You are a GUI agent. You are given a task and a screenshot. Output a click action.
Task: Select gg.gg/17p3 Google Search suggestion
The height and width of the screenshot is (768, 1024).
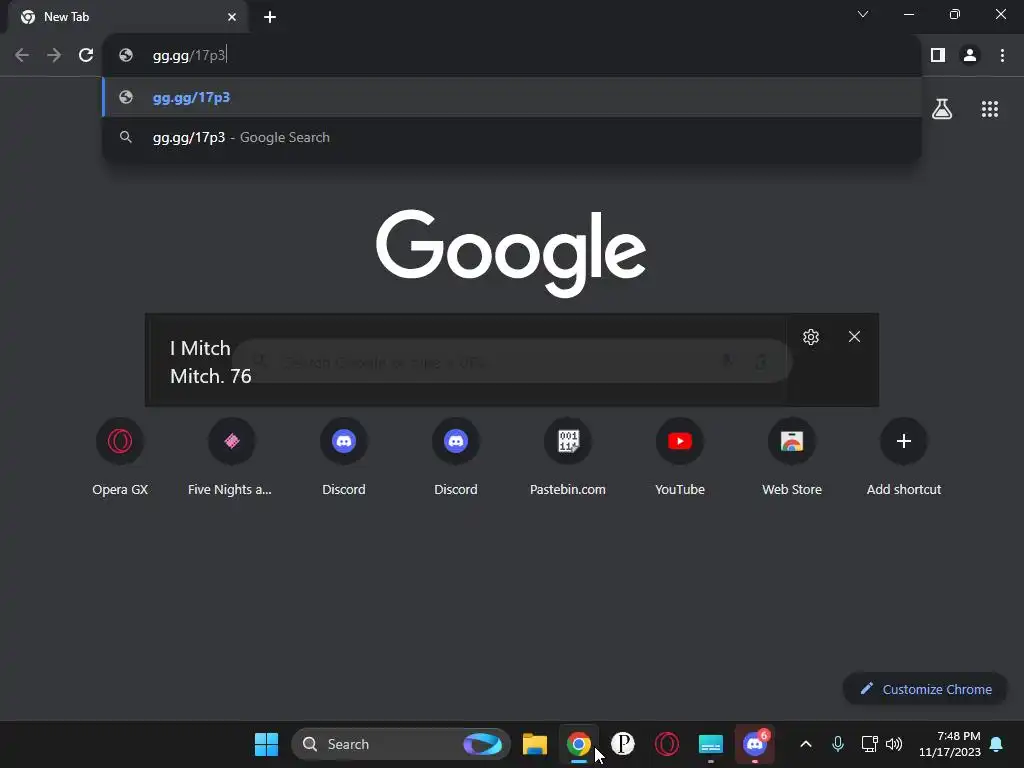(x=512, y=137)
